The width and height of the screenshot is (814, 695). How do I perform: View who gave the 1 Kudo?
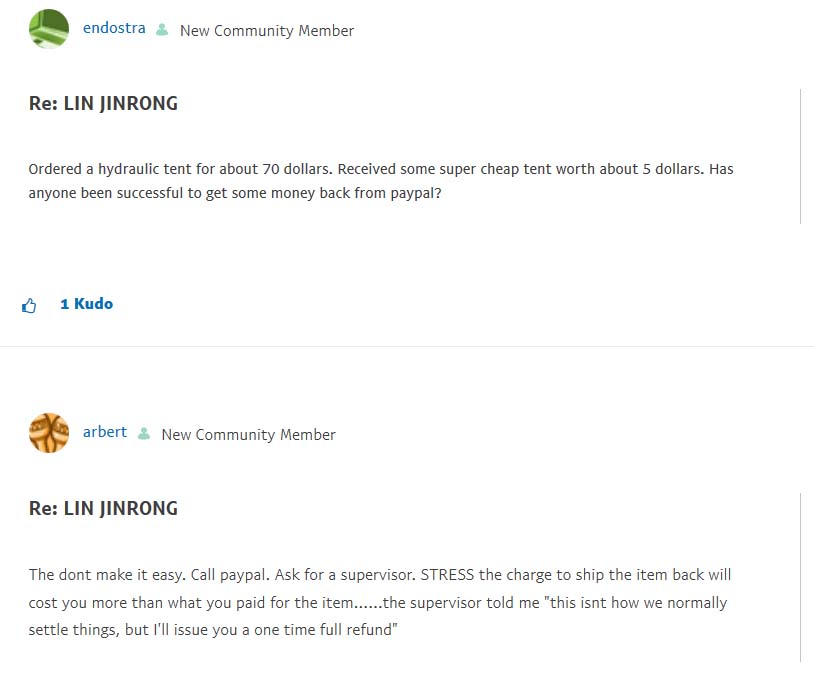86,304
